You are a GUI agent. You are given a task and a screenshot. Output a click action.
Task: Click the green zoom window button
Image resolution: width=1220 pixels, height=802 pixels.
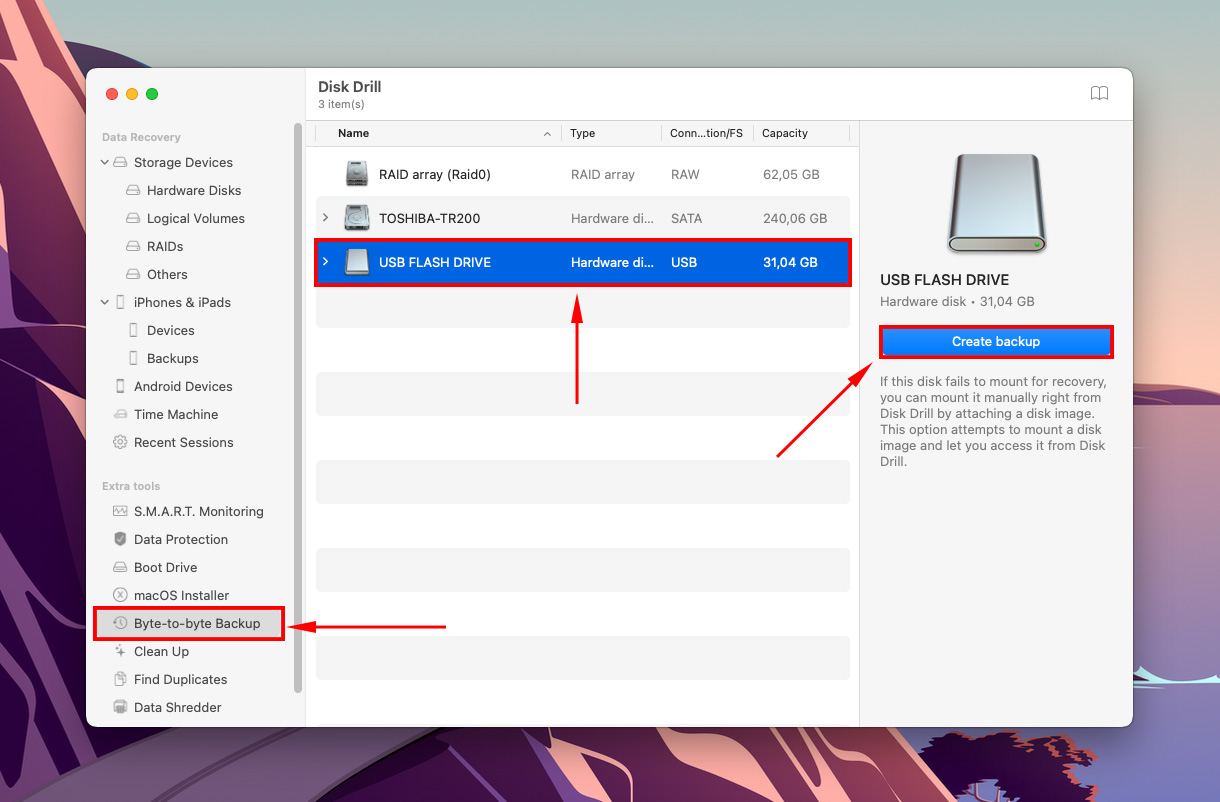[x=152, y=94]
